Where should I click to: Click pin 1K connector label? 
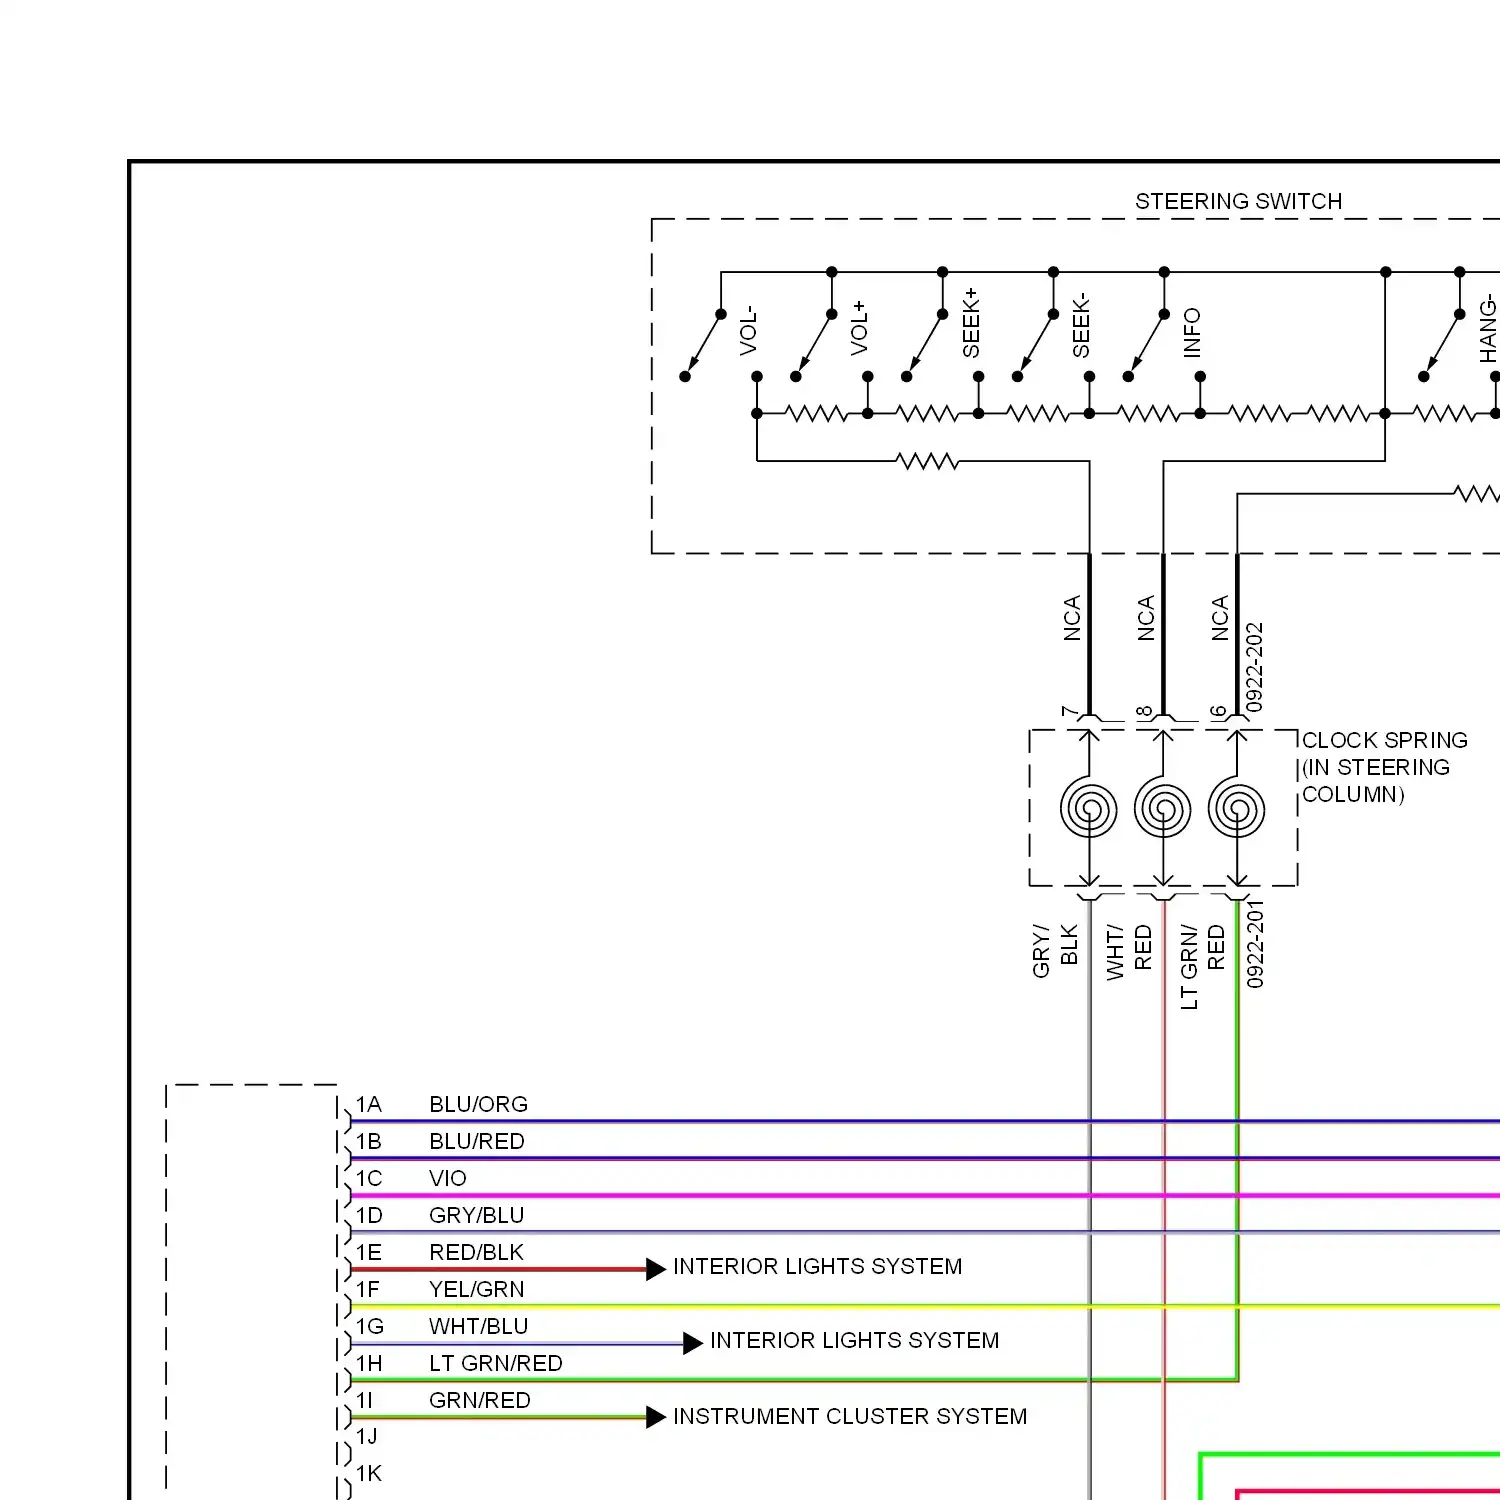pos(369,1473)
